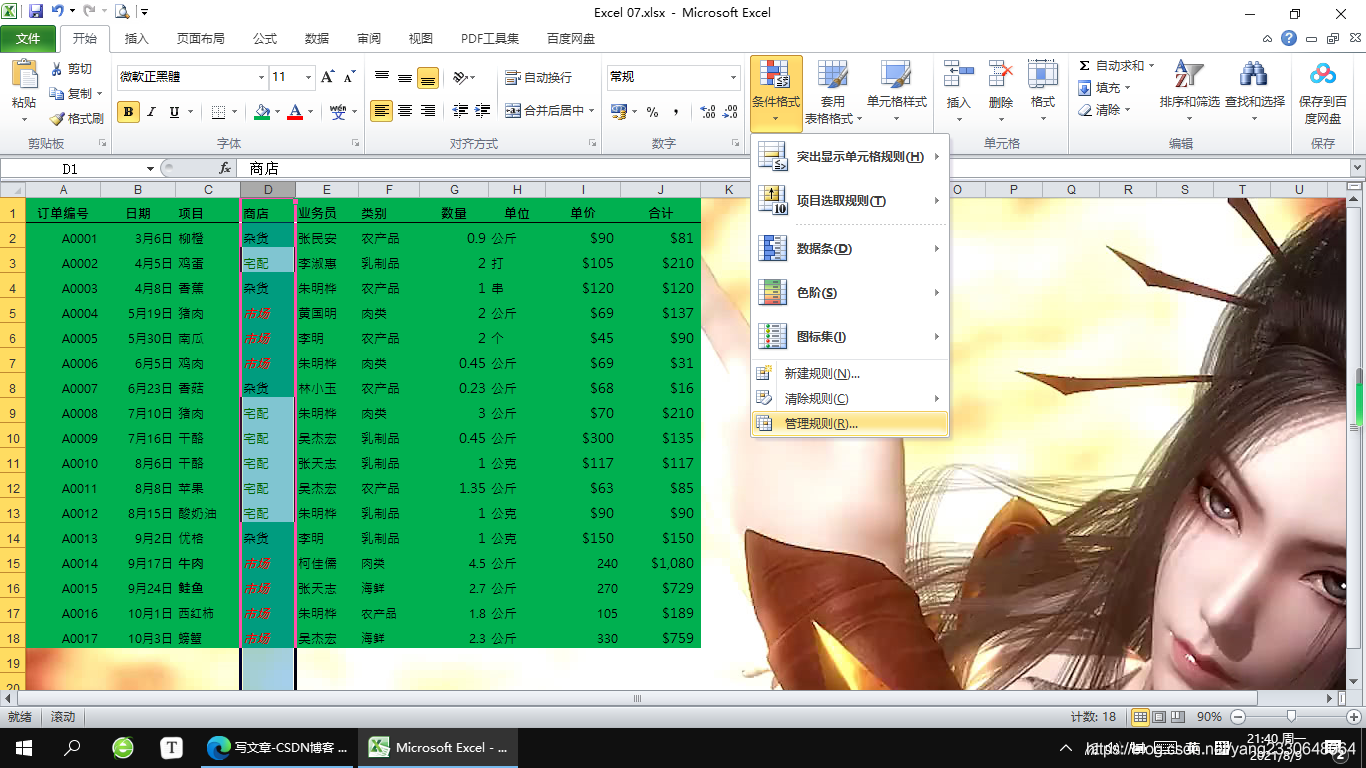Increase font size with large A

(329, 77)
